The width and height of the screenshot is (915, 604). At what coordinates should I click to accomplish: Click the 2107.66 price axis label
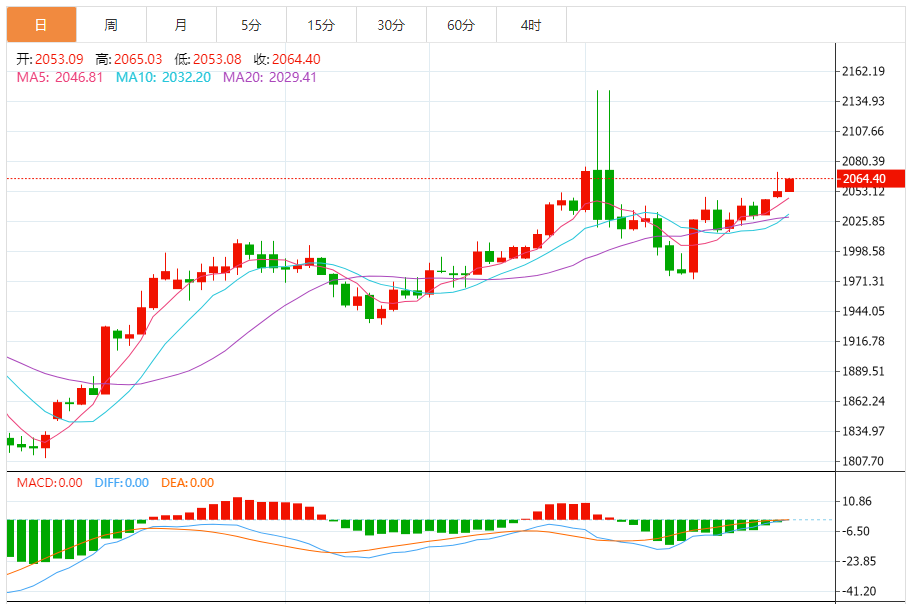pos(863,131)
